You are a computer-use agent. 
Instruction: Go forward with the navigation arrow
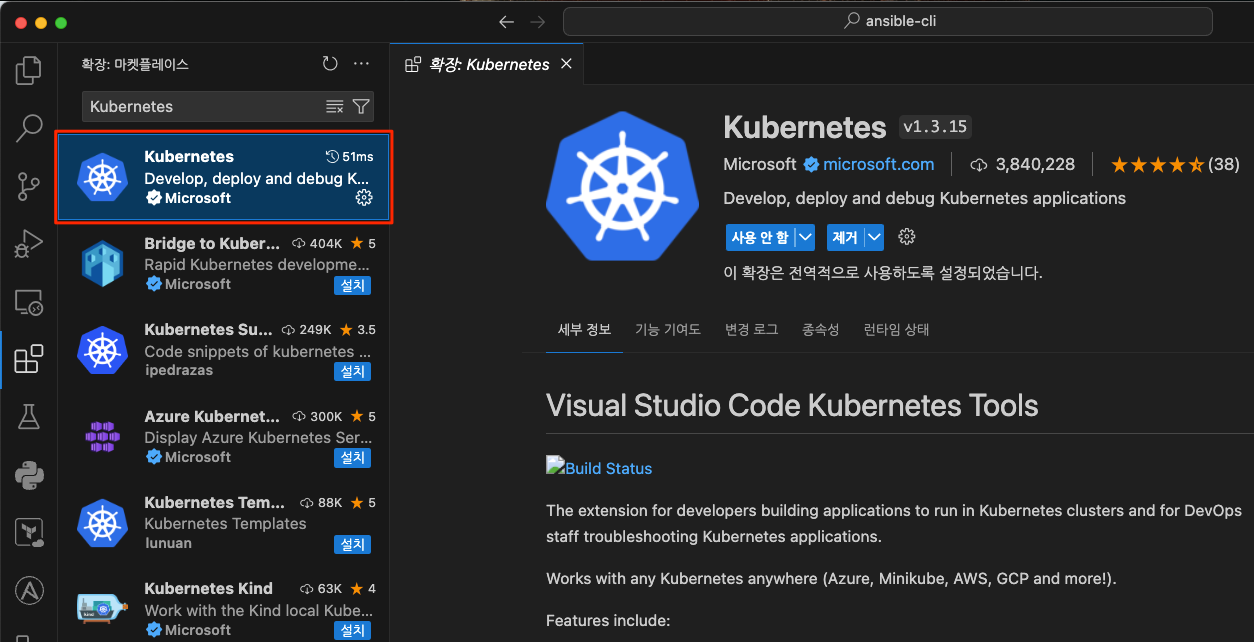[538, 21]
